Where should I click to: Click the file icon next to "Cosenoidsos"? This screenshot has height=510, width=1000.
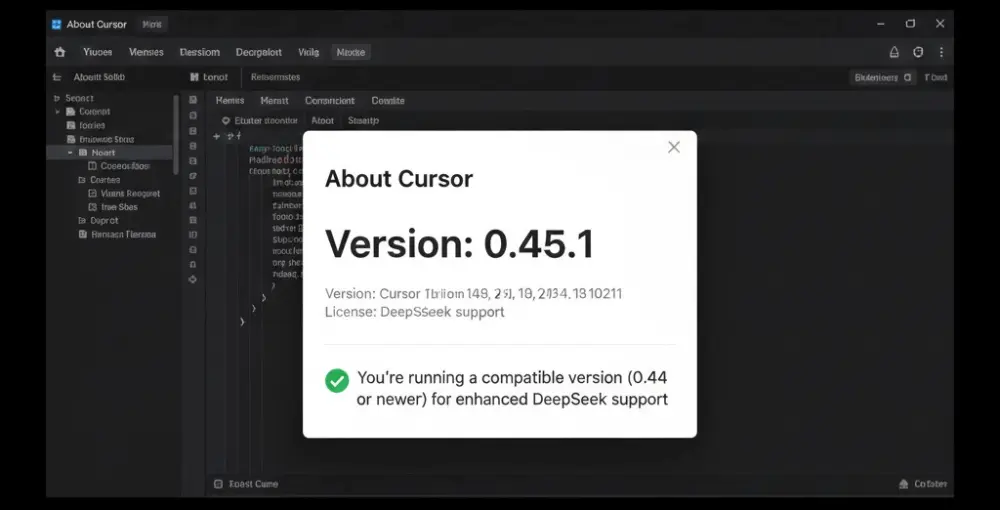[92, 166]
